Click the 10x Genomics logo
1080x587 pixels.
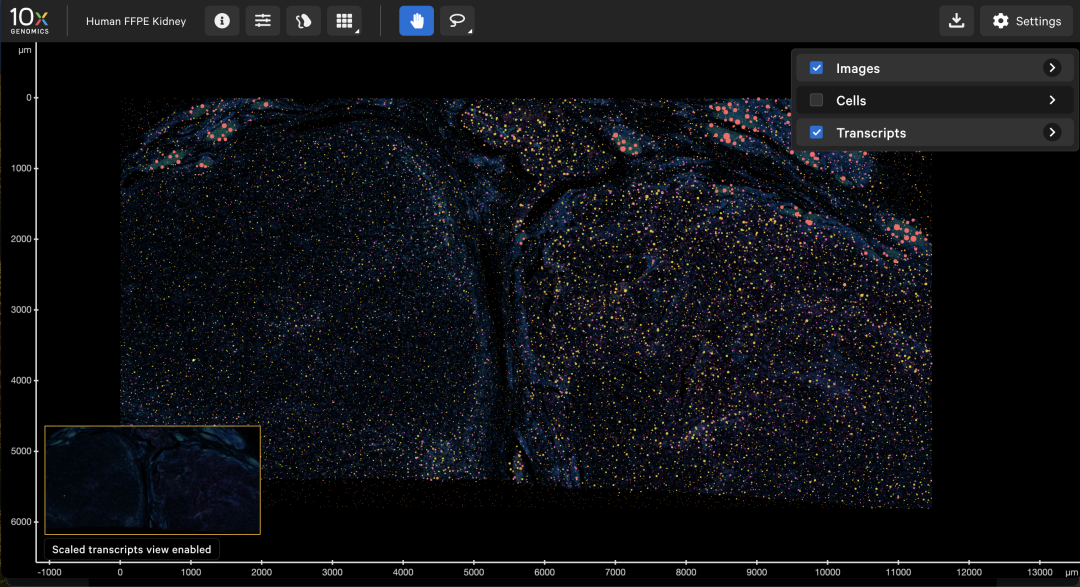coord(28,21)
